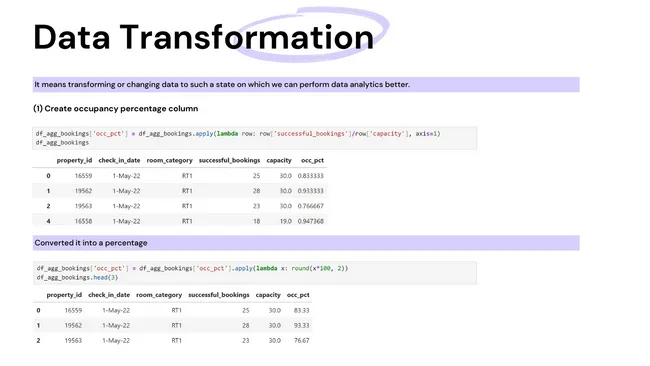Click the percentage value 76.67
This screenshot has height=366, width=650.
pyautogui.click(x=301, y=341)
